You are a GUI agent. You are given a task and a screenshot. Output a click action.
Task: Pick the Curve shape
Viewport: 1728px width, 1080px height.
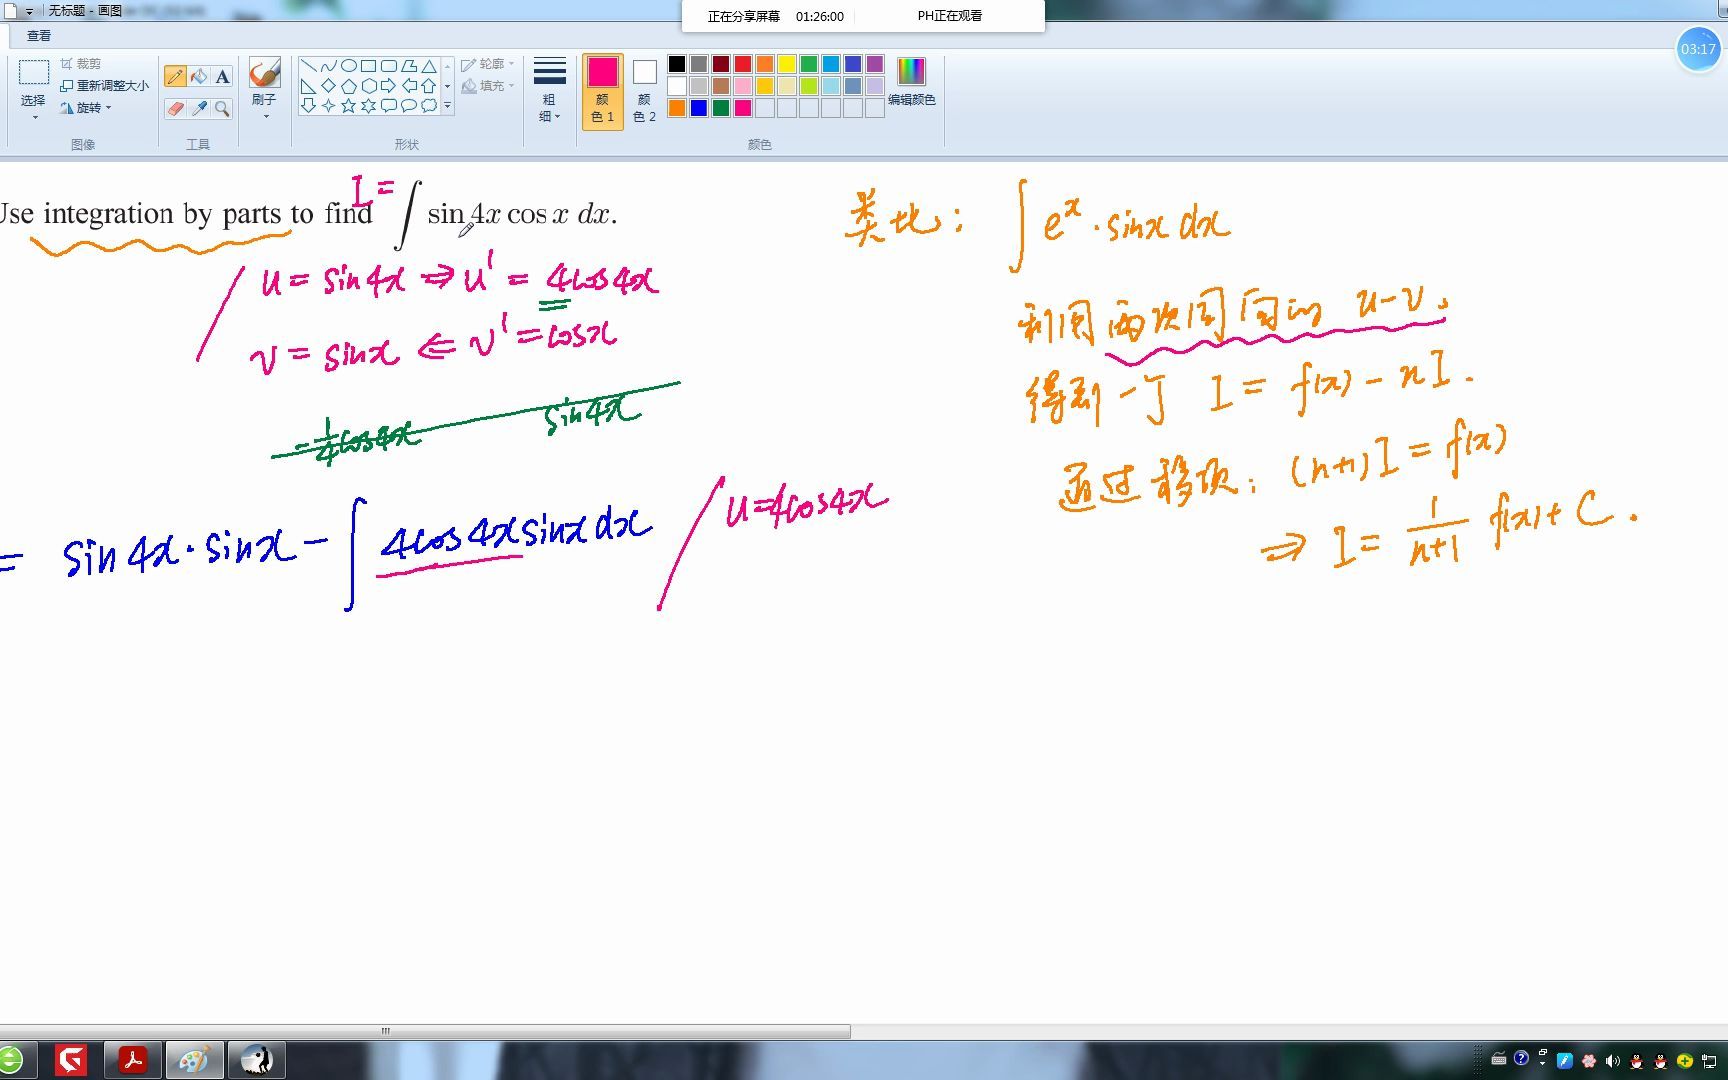click(x=328, y=66)
